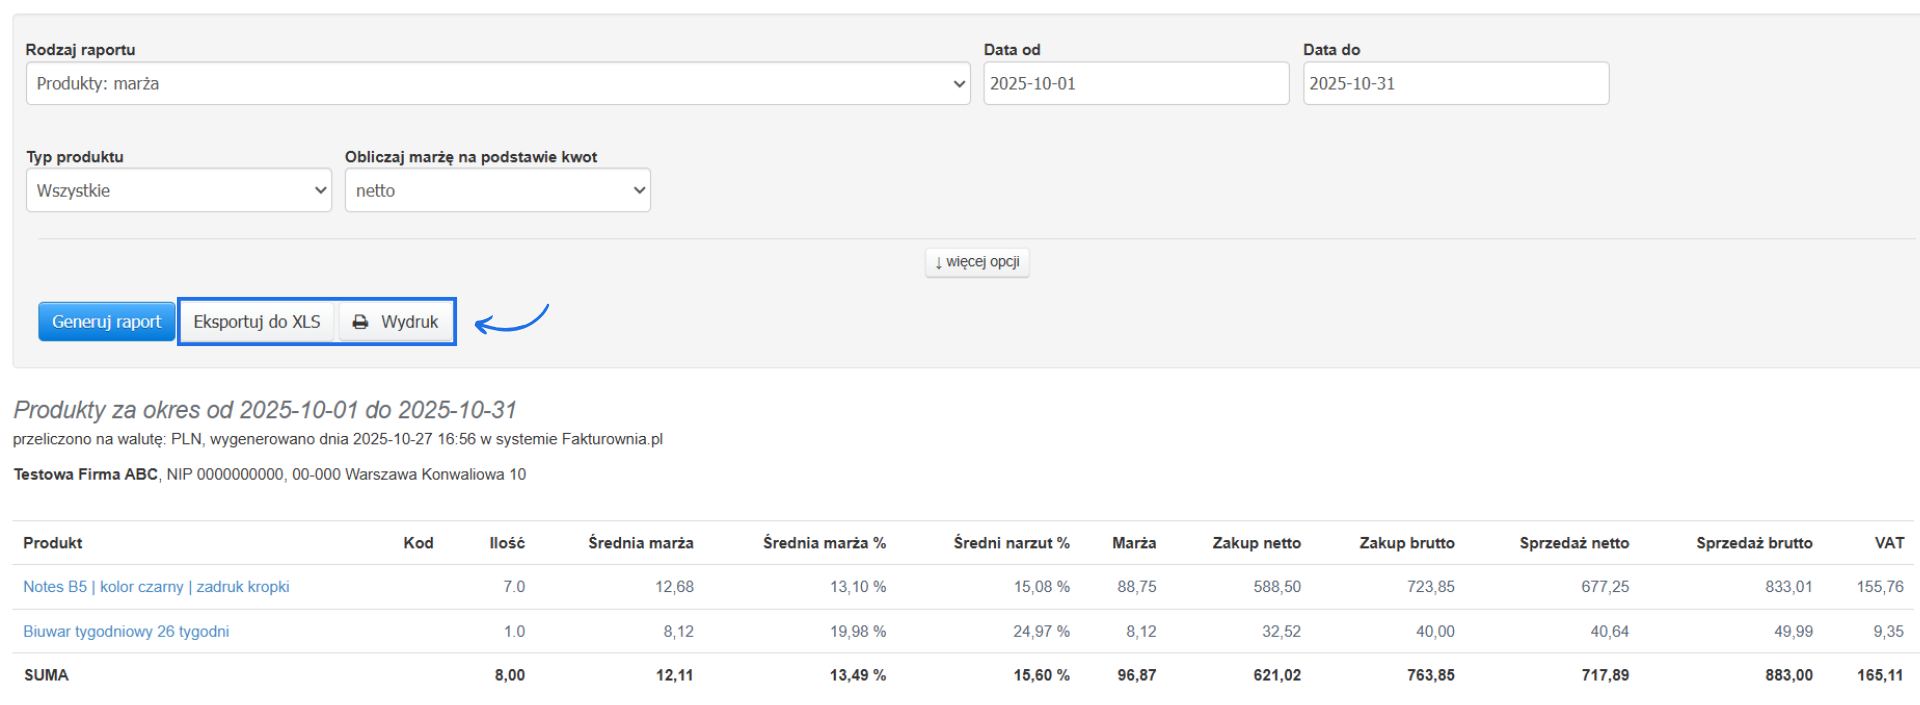Image resolution: width=1920 pixels, height=705 pixels.
Task: Click the Sprzedaż netto column header
Action: click(x=1574, y=543)
